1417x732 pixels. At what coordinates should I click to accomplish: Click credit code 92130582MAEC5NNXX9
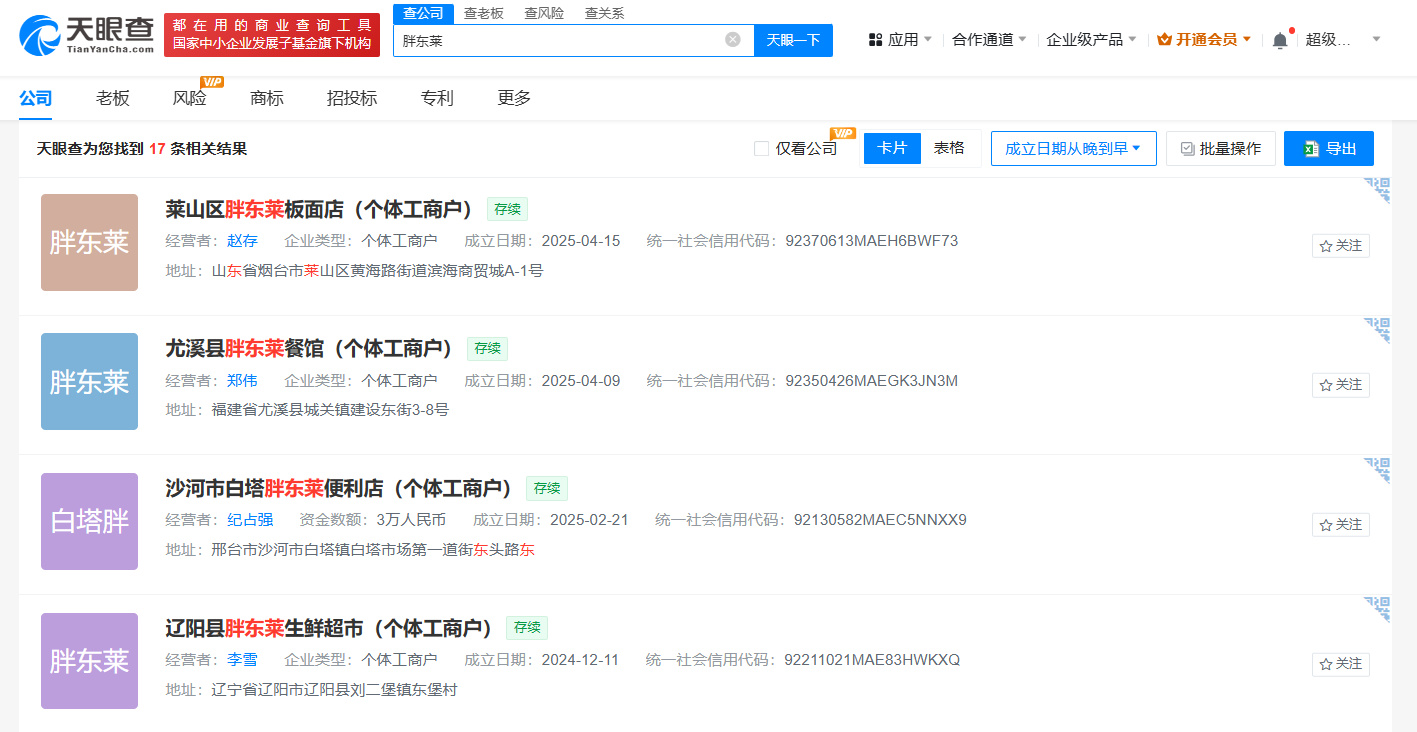coord(880,520)
